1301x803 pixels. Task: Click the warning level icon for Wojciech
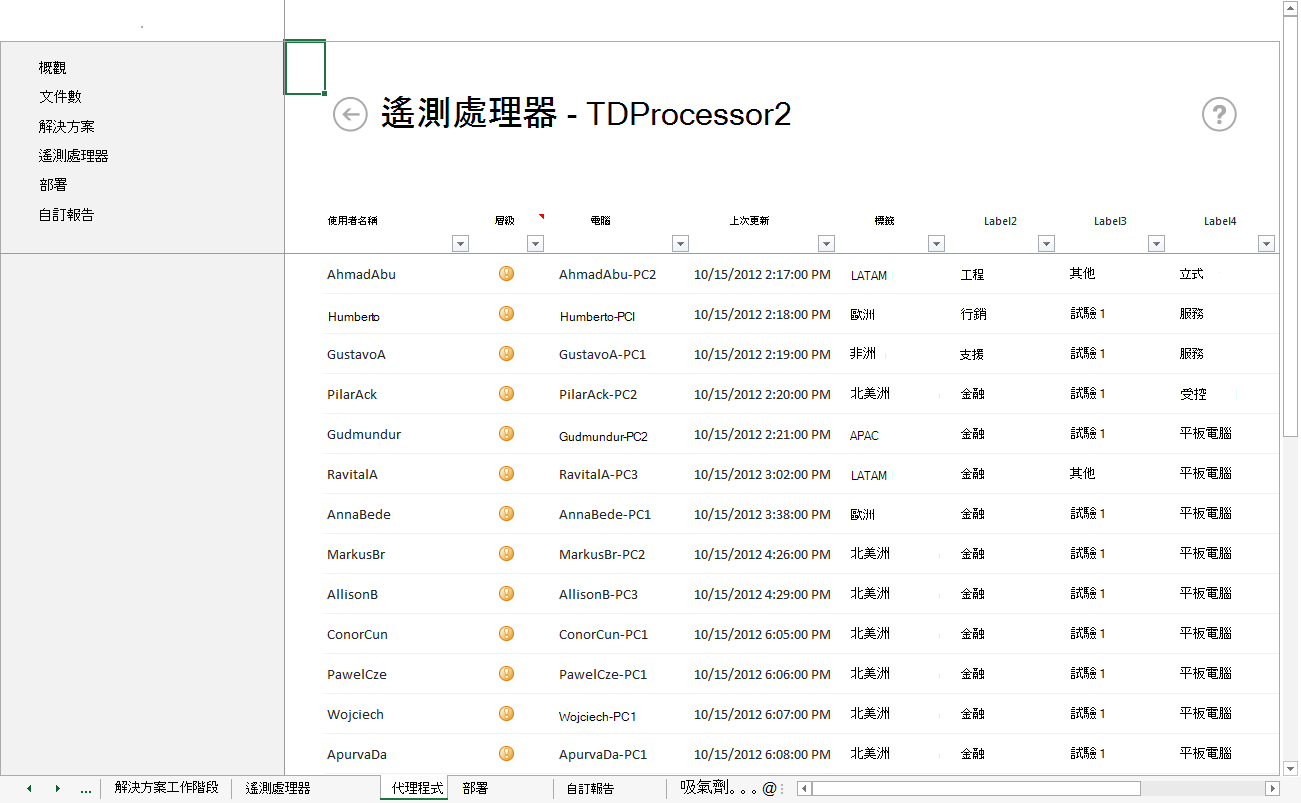tap(506, 713)
